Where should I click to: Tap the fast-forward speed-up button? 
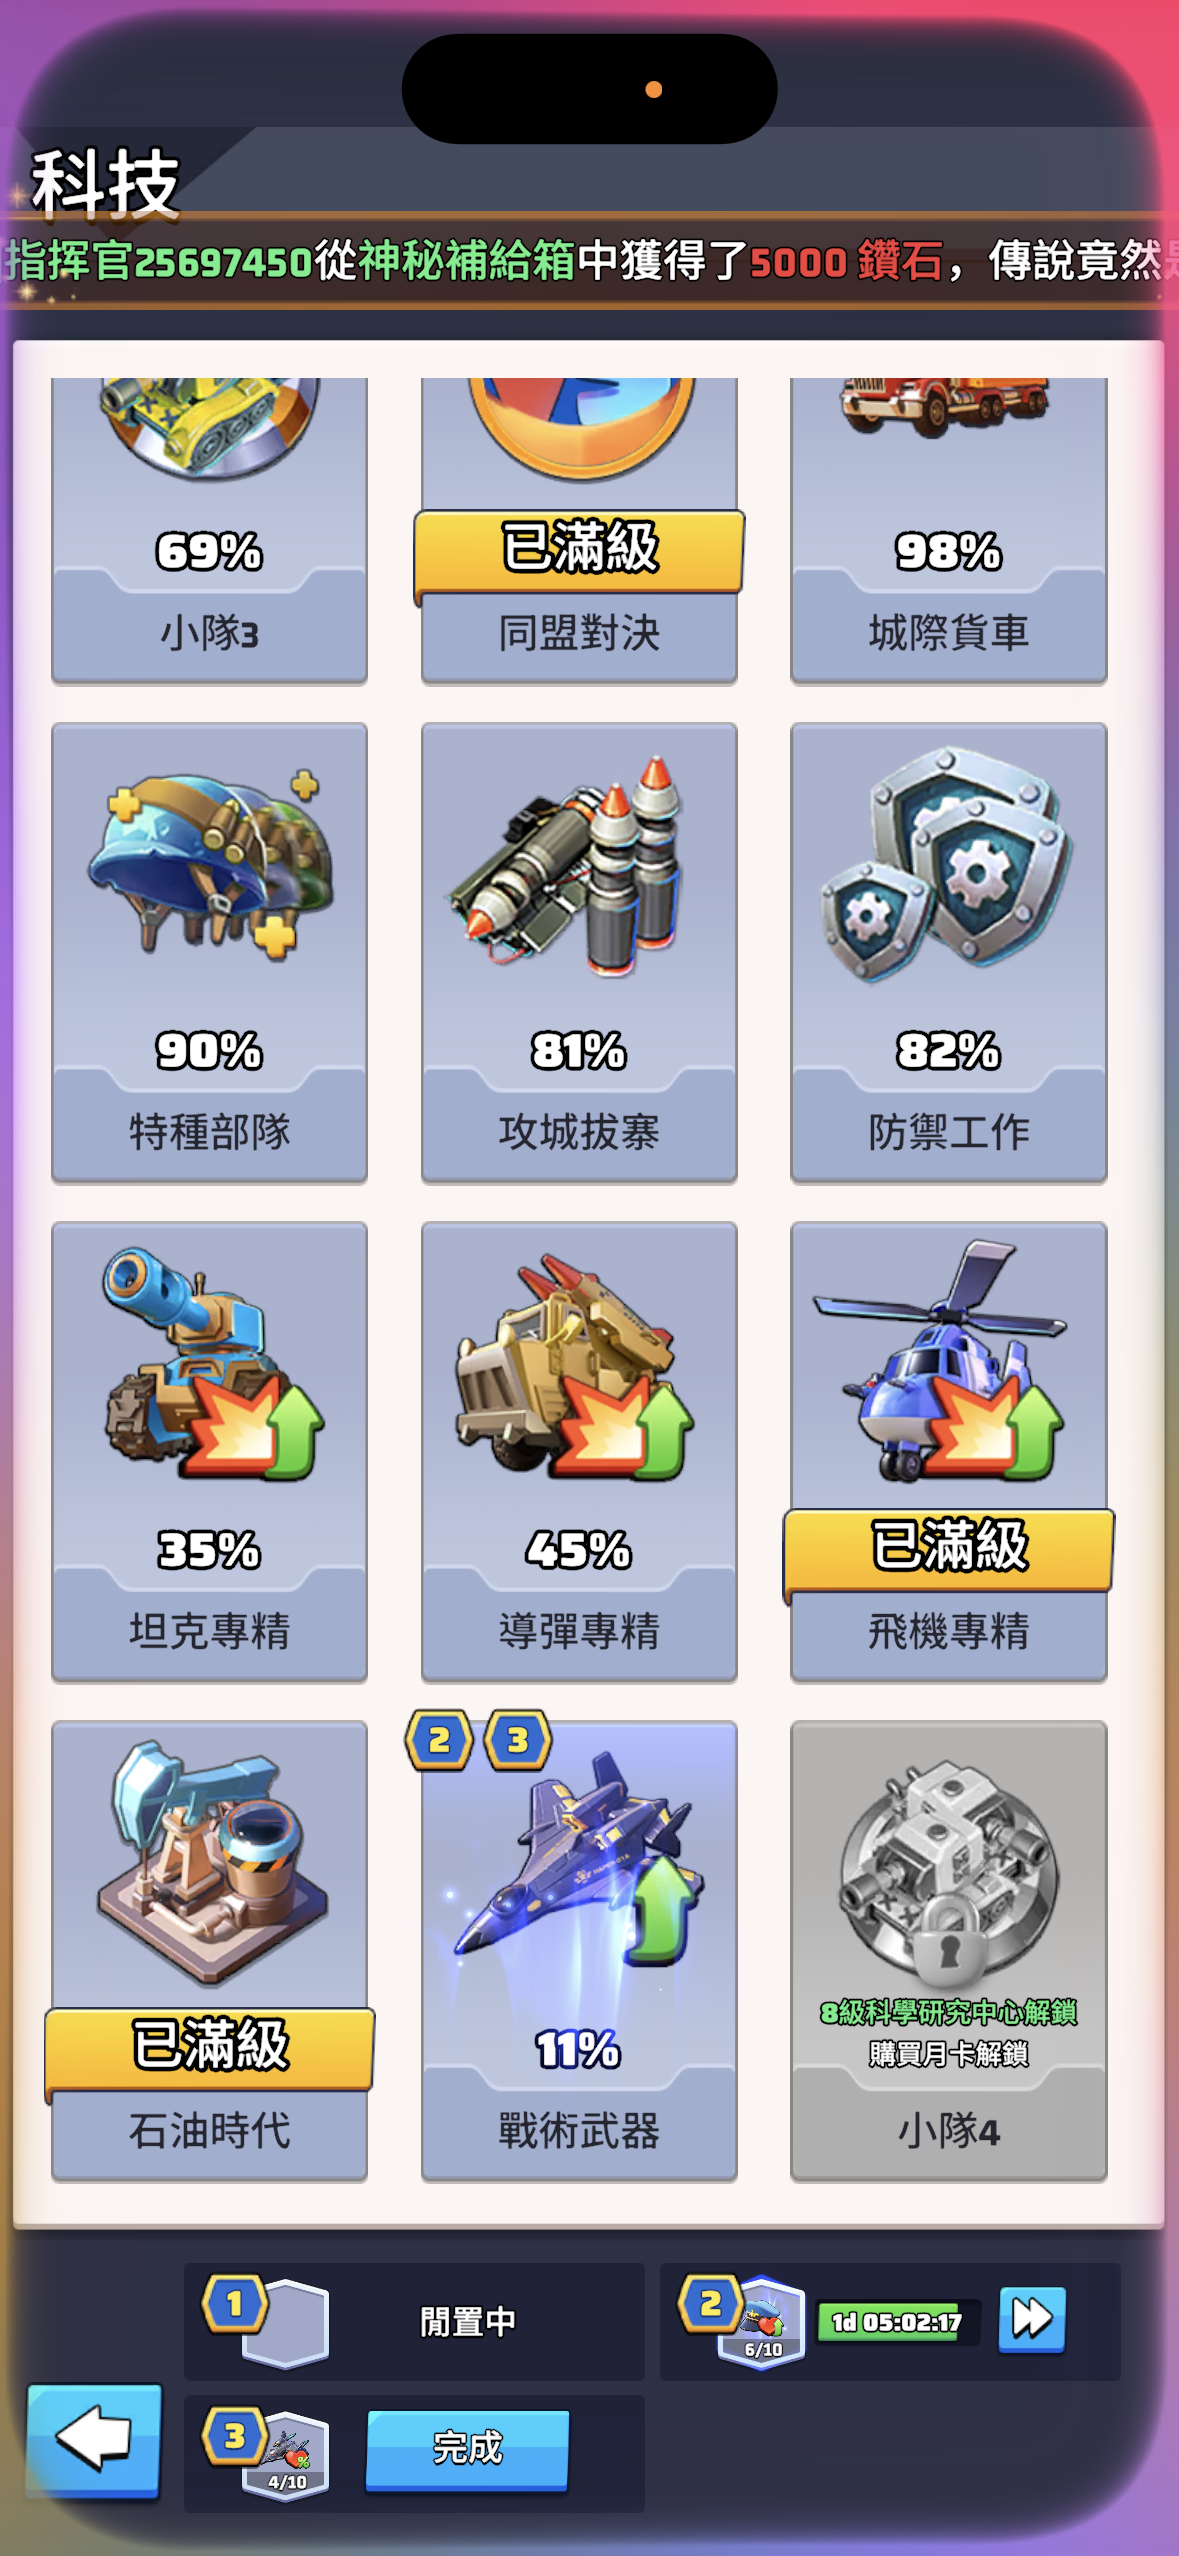click(x=1031, y=2319)
